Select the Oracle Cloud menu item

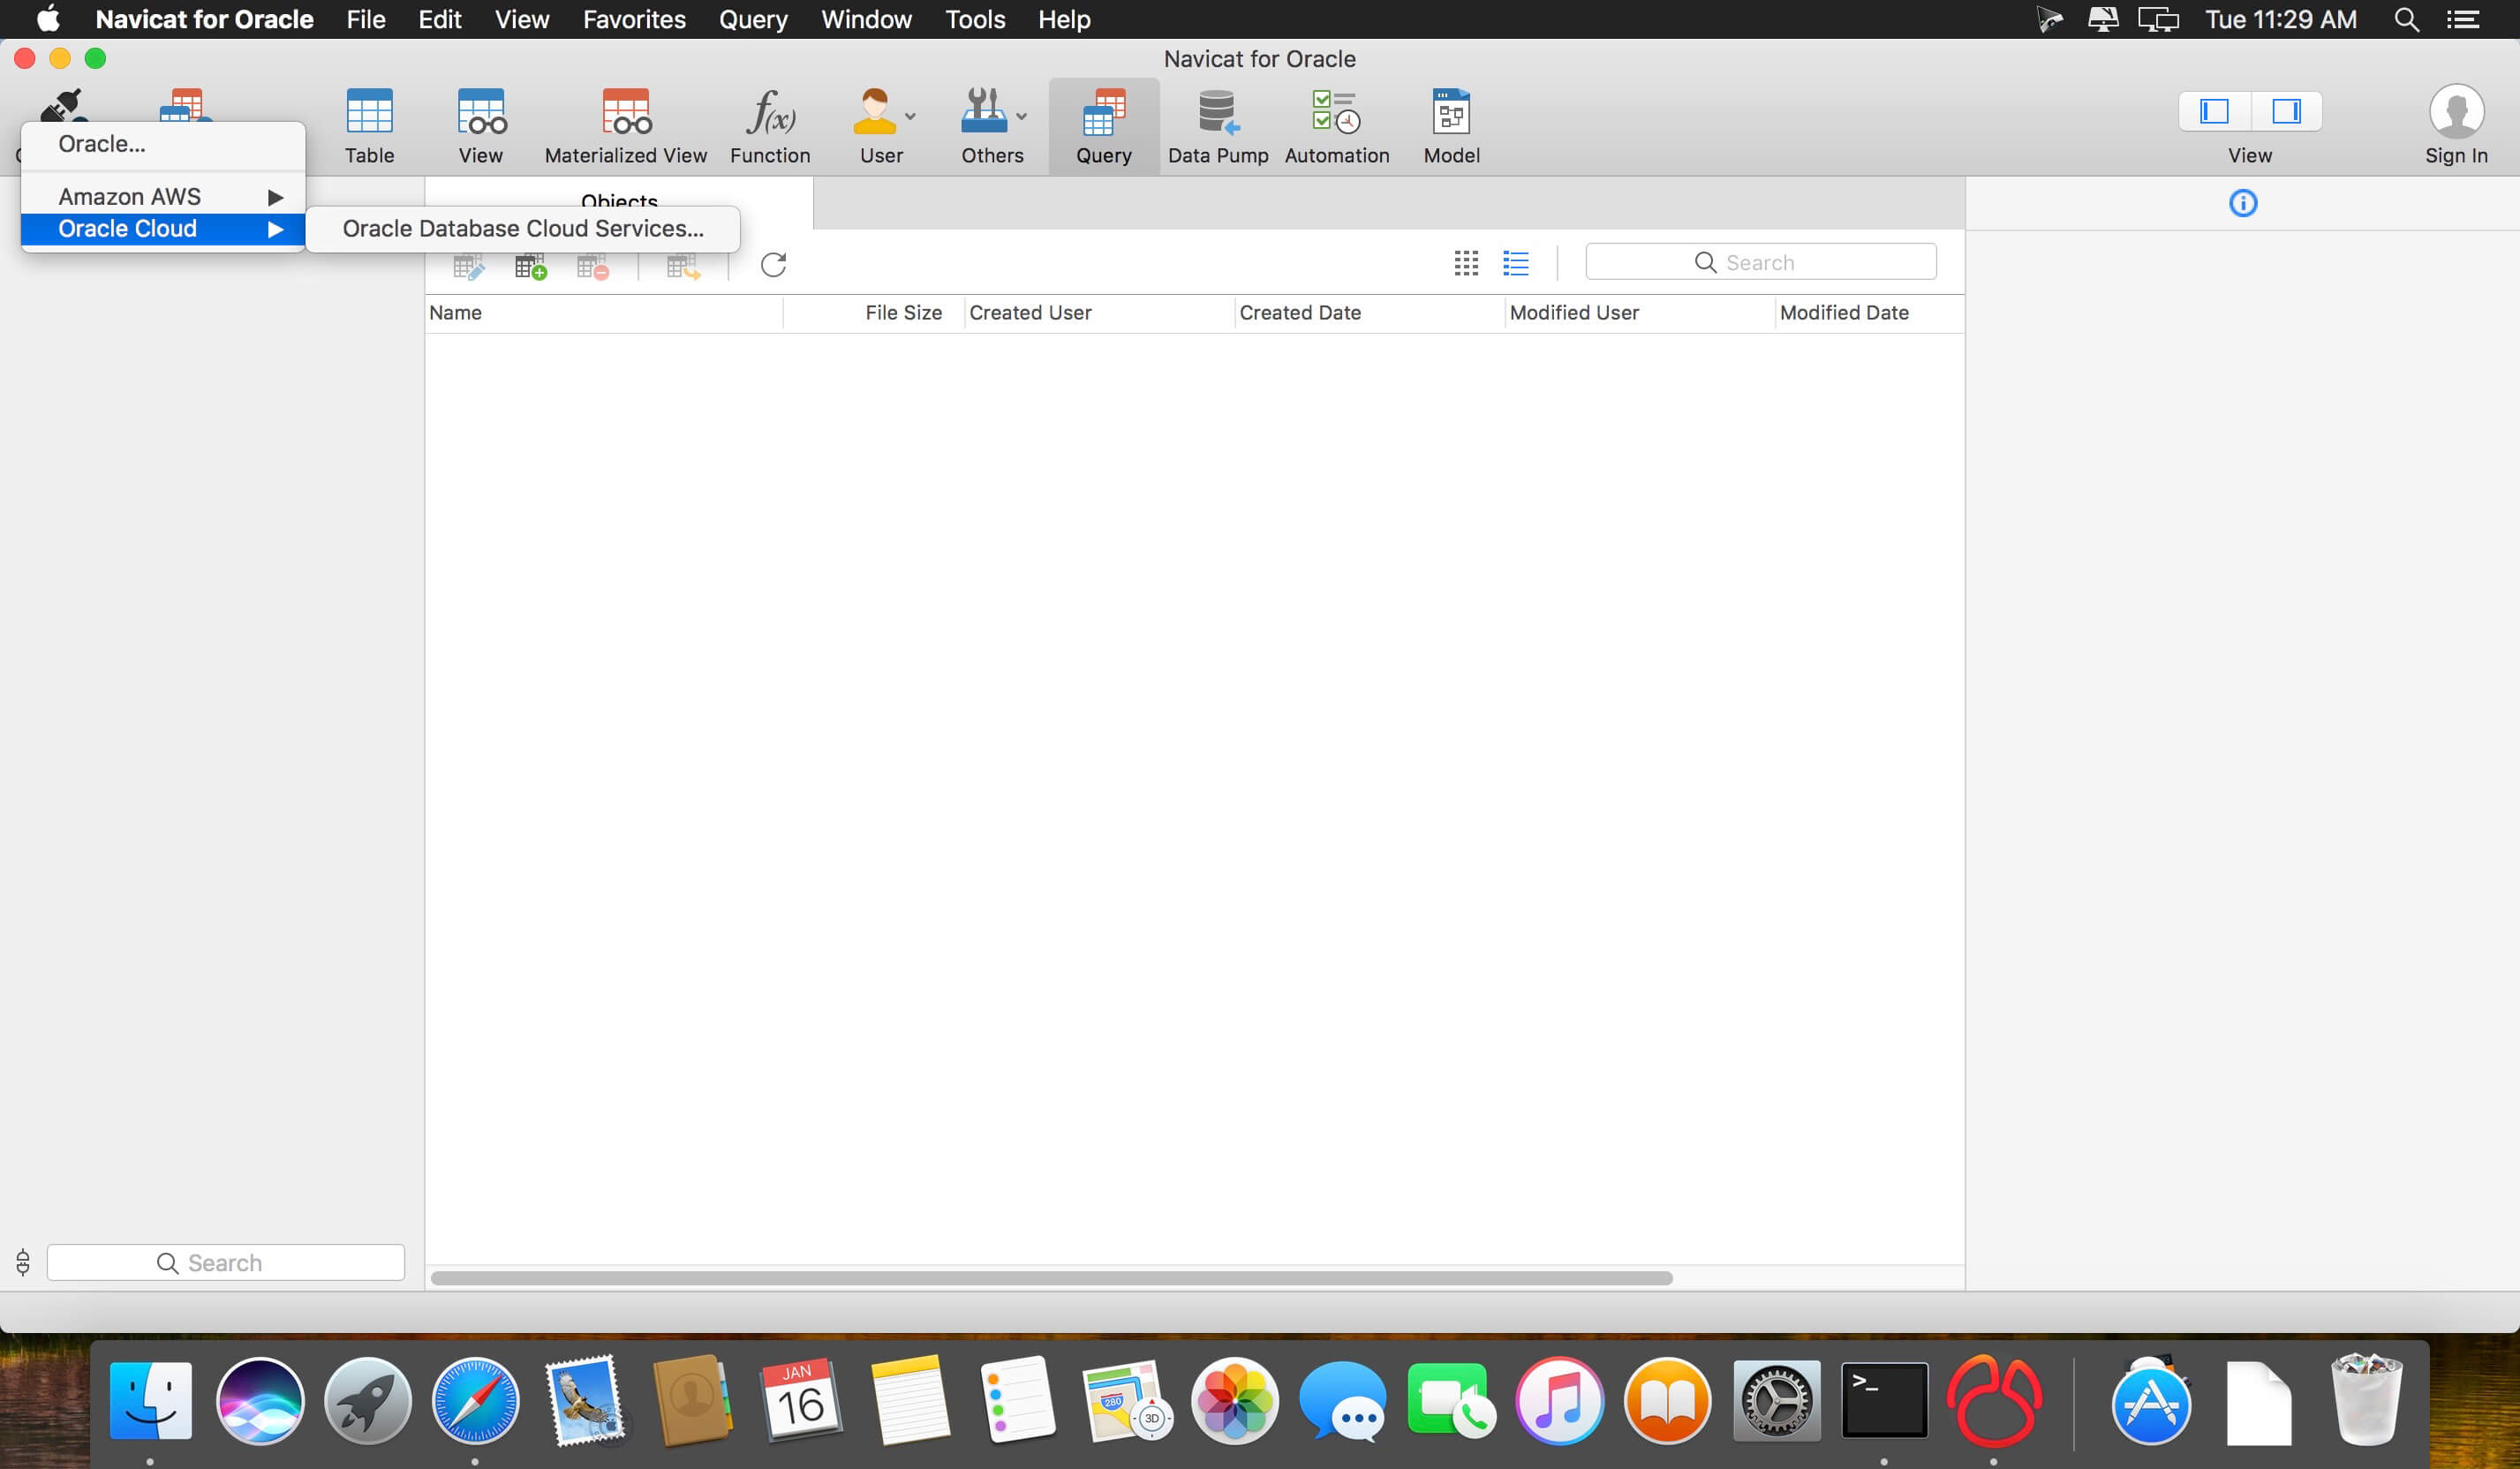point(163,228)
